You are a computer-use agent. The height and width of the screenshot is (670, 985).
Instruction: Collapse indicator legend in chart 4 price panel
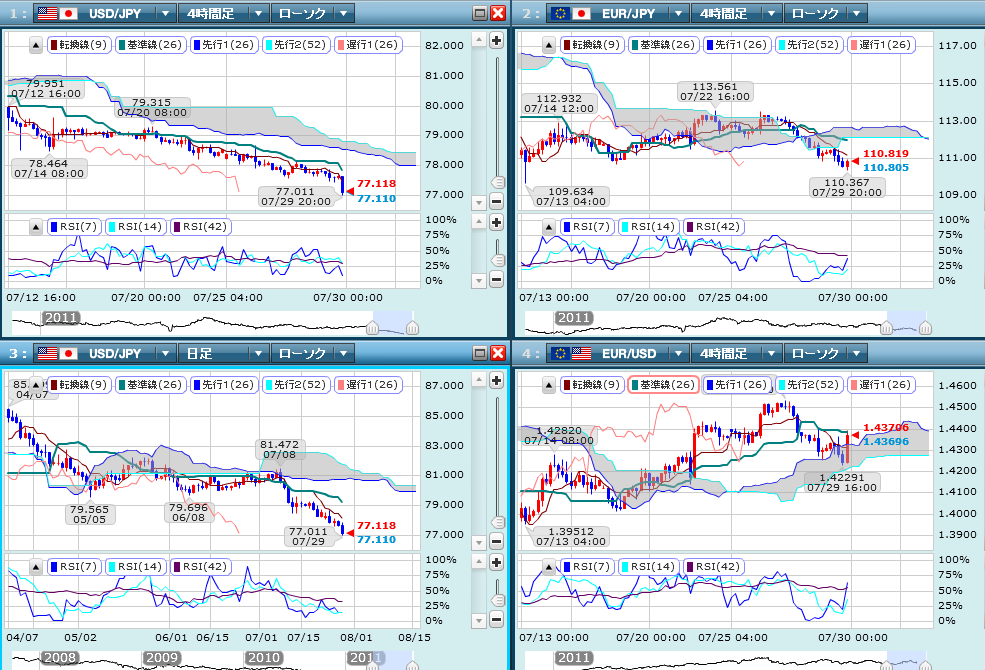click(x=548, y=385)
